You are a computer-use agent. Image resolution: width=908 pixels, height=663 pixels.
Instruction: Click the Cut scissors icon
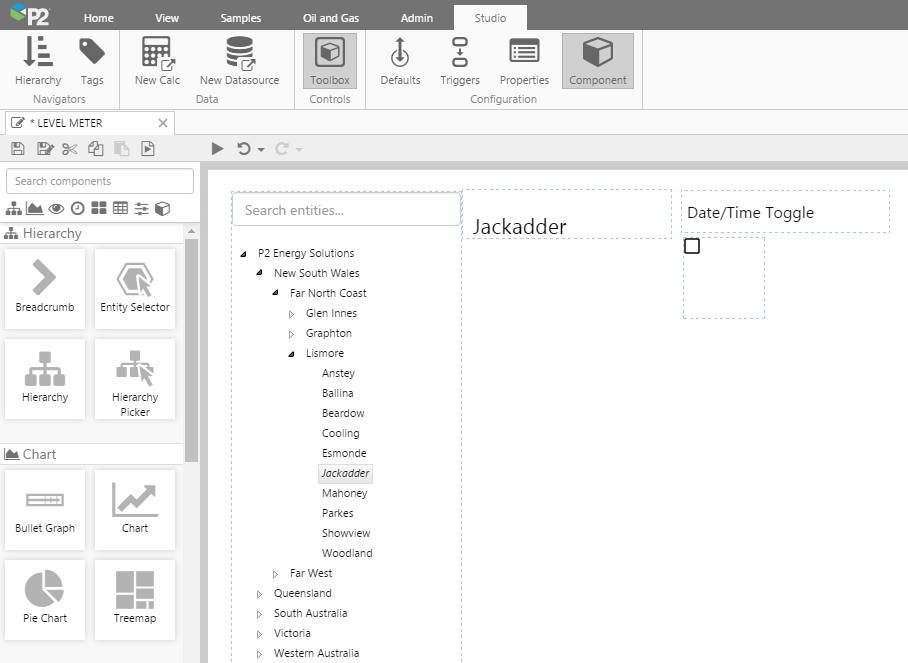[69, 149]
